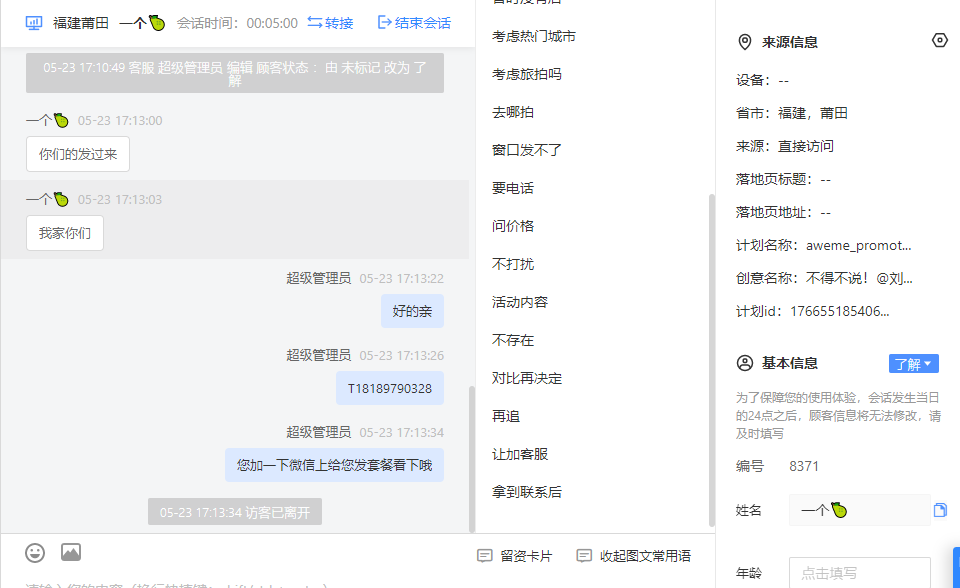960x588 pixels.
Task: Click the hexagon settings icon by 来源信息
Action: pyautogui.click(x=940, y=40)
